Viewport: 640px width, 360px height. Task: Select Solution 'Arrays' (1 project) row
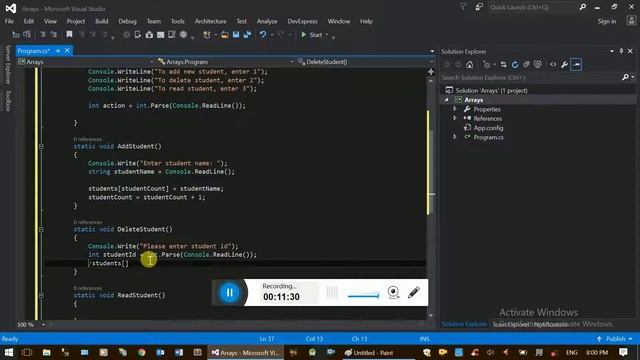coord(491,91)
